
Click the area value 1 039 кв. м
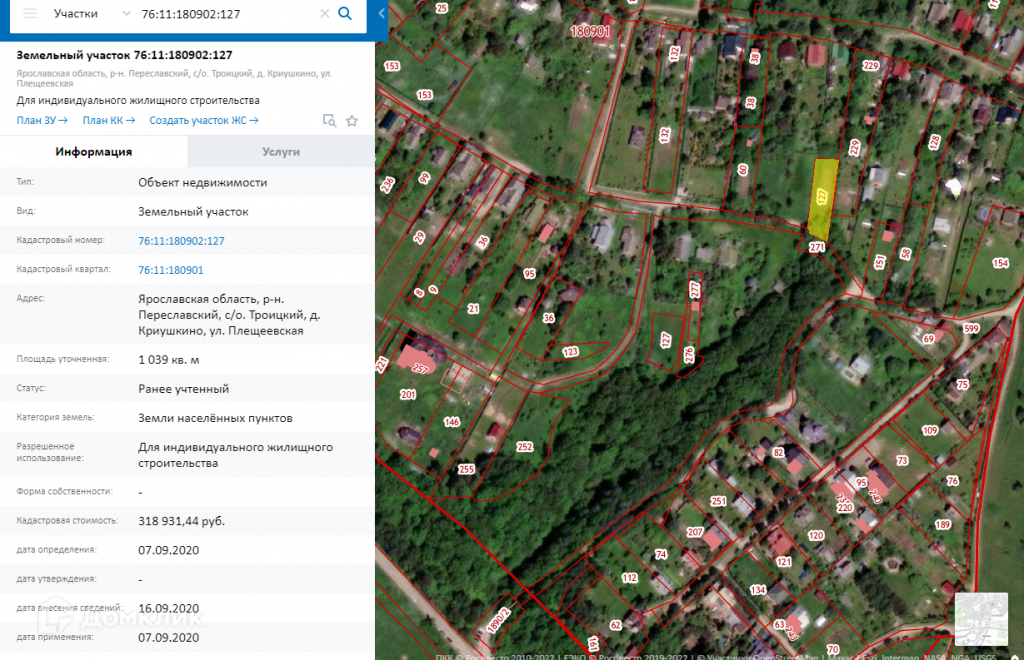click(x=168, y=360)
